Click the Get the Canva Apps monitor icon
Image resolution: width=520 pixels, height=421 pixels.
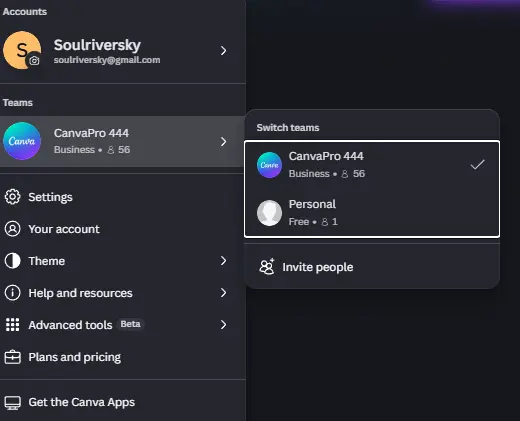(x=13, y=403)
